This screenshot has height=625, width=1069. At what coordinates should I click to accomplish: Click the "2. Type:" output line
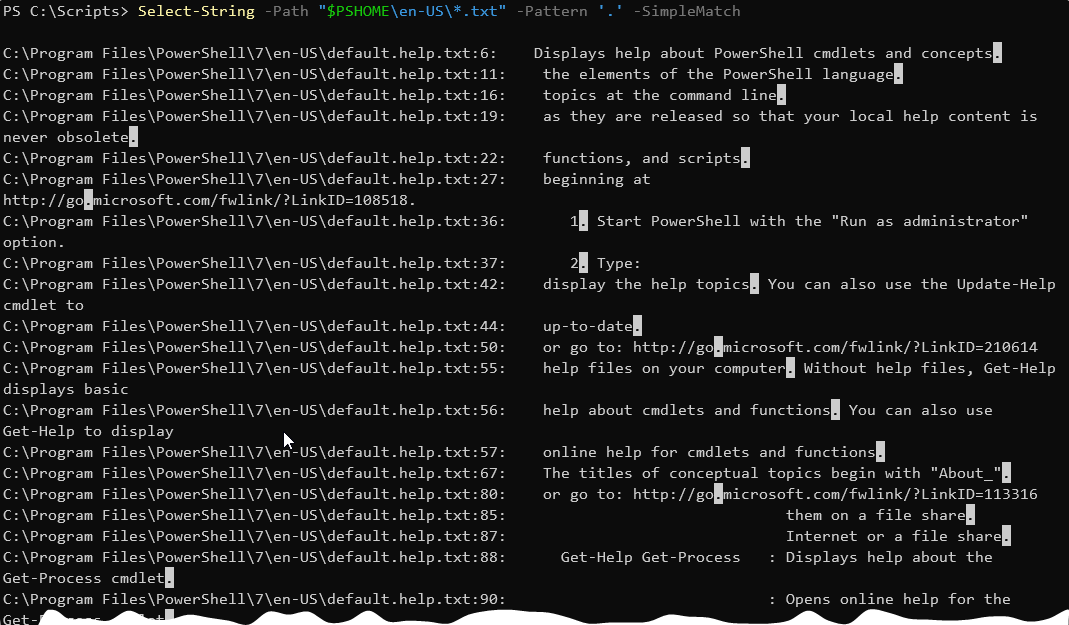coord(605,263)
